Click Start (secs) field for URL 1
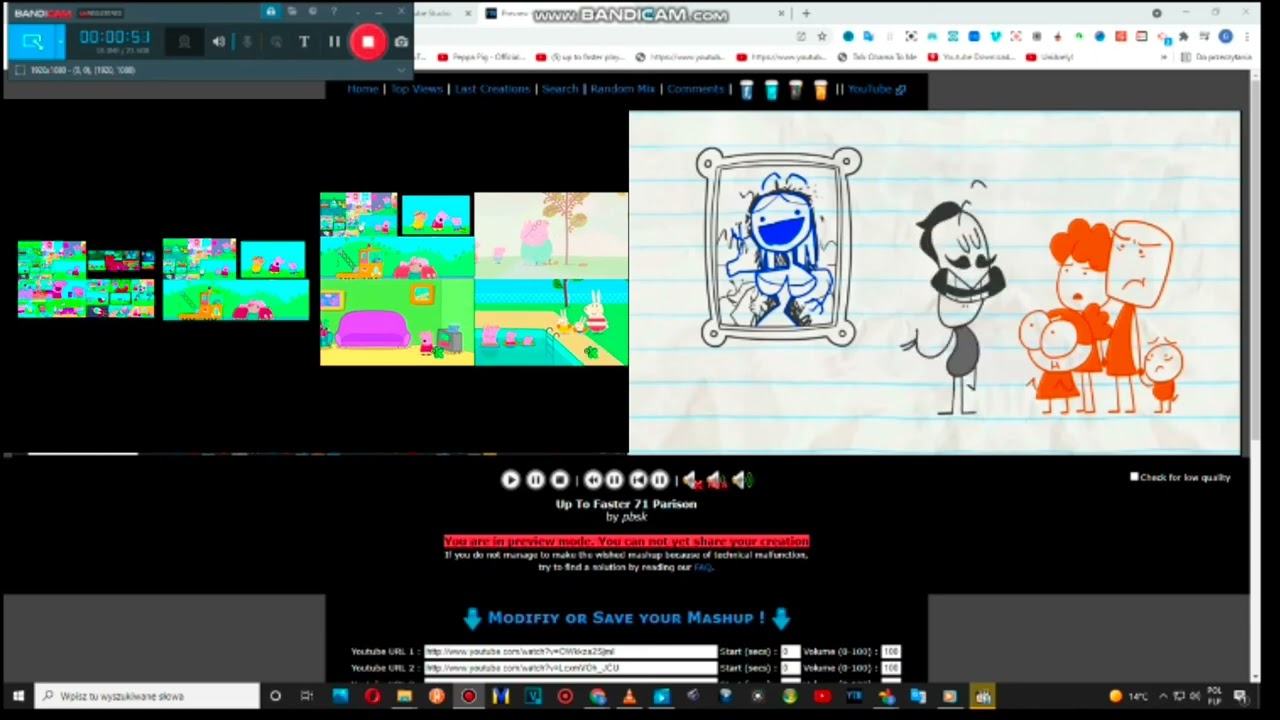Screen dimensions: 1280x720 [x=790, y=651]
